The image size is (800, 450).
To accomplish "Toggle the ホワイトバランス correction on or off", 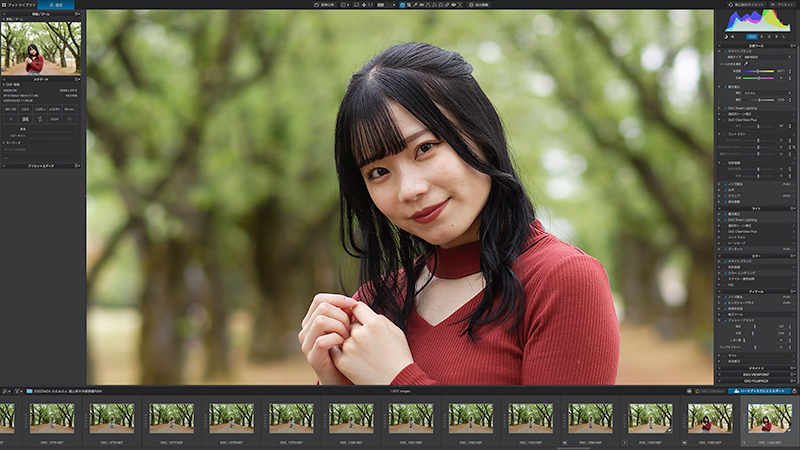I will coord(726,51).
